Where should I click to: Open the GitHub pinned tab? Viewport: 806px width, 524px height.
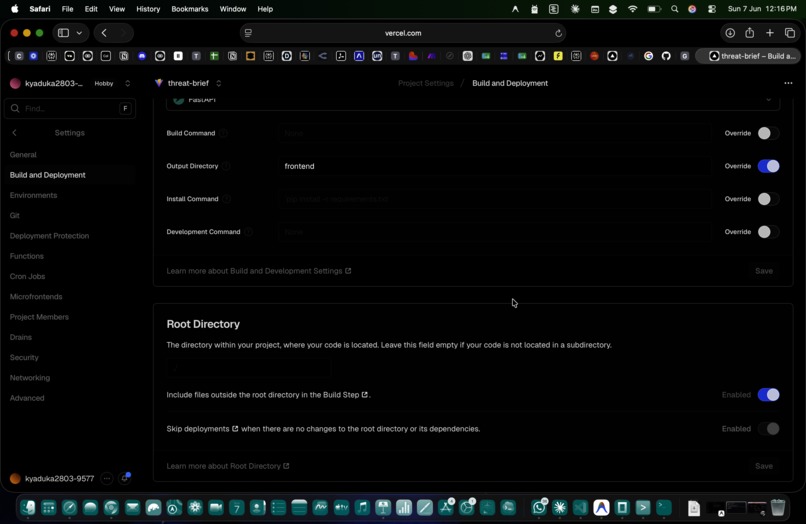click(x=666, y=56)
